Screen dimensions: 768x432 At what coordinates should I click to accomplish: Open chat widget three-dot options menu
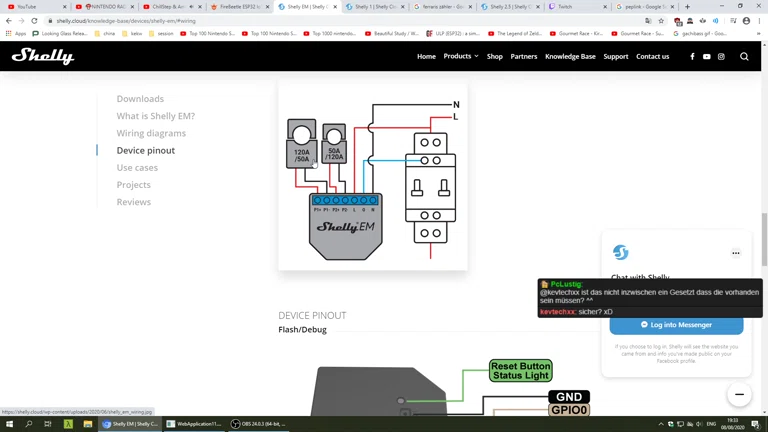[736, 253]
